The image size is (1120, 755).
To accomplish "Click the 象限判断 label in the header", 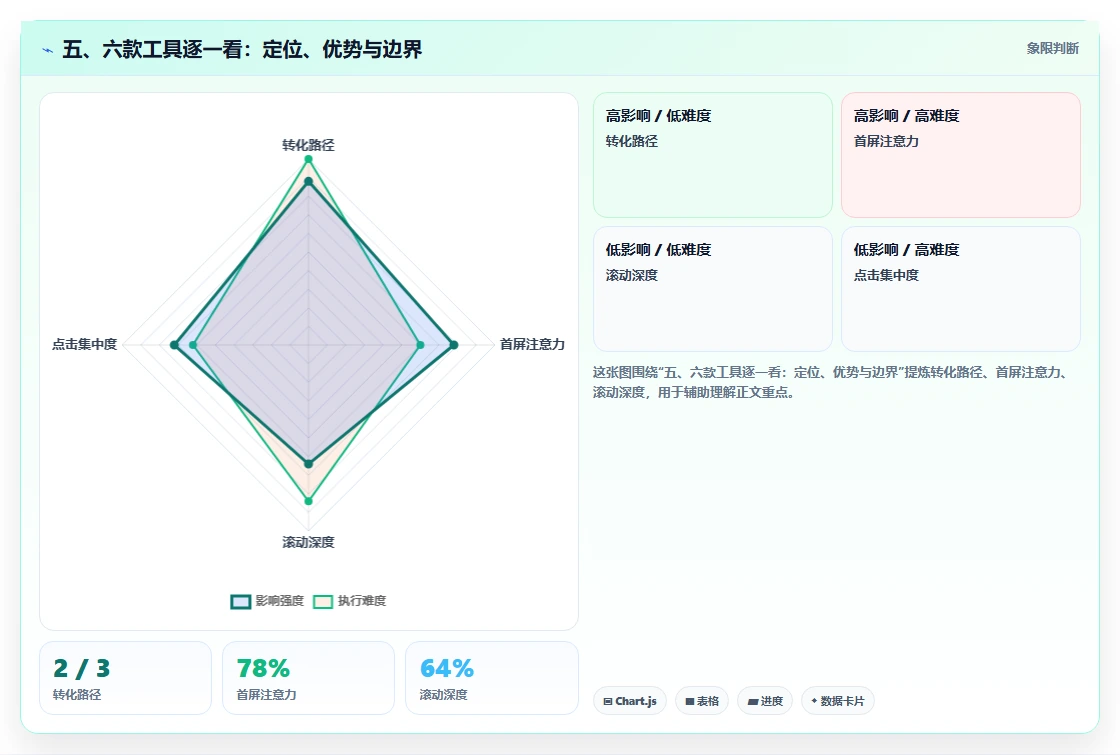I will (1053, 49).
